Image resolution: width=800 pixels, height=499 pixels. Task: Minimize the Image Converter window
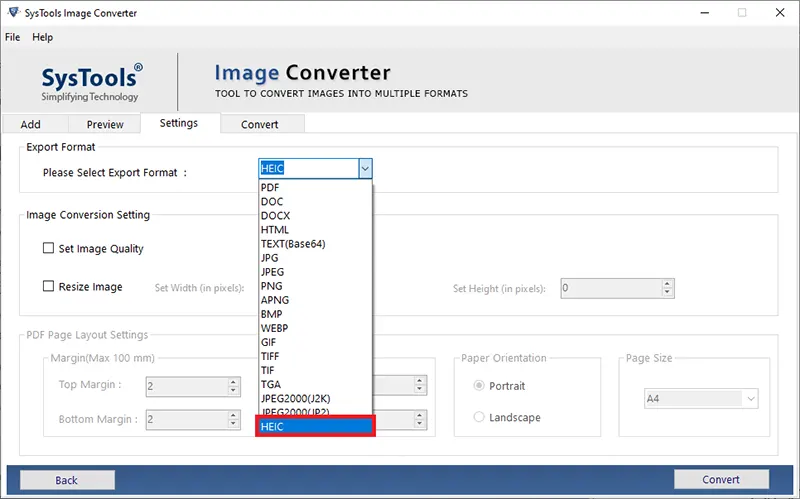point(705,13)
